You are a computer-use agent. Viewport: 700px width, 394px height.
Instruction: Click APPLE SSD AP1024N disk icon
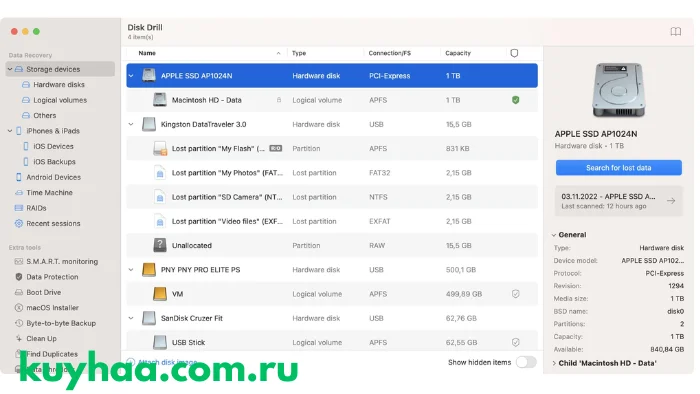[149, 75]
